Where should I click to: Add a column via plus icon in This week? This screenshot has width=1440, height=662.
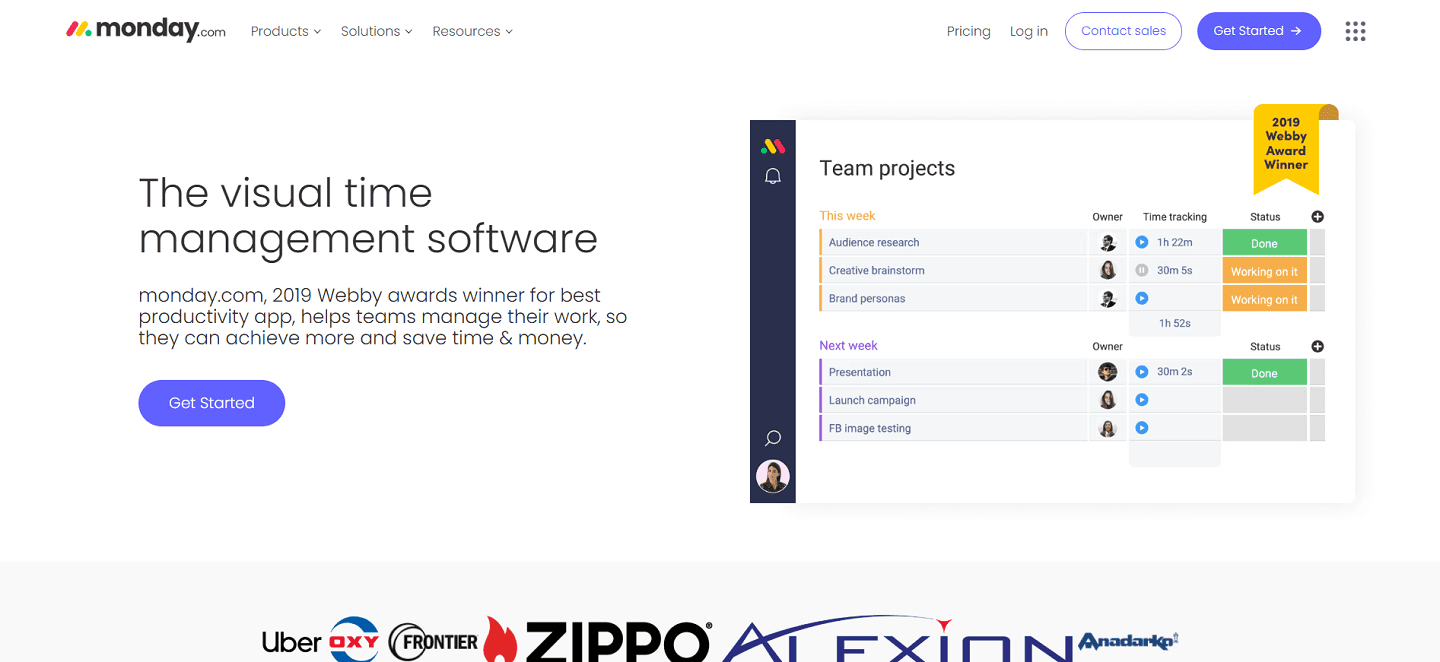coord(1317,216)
